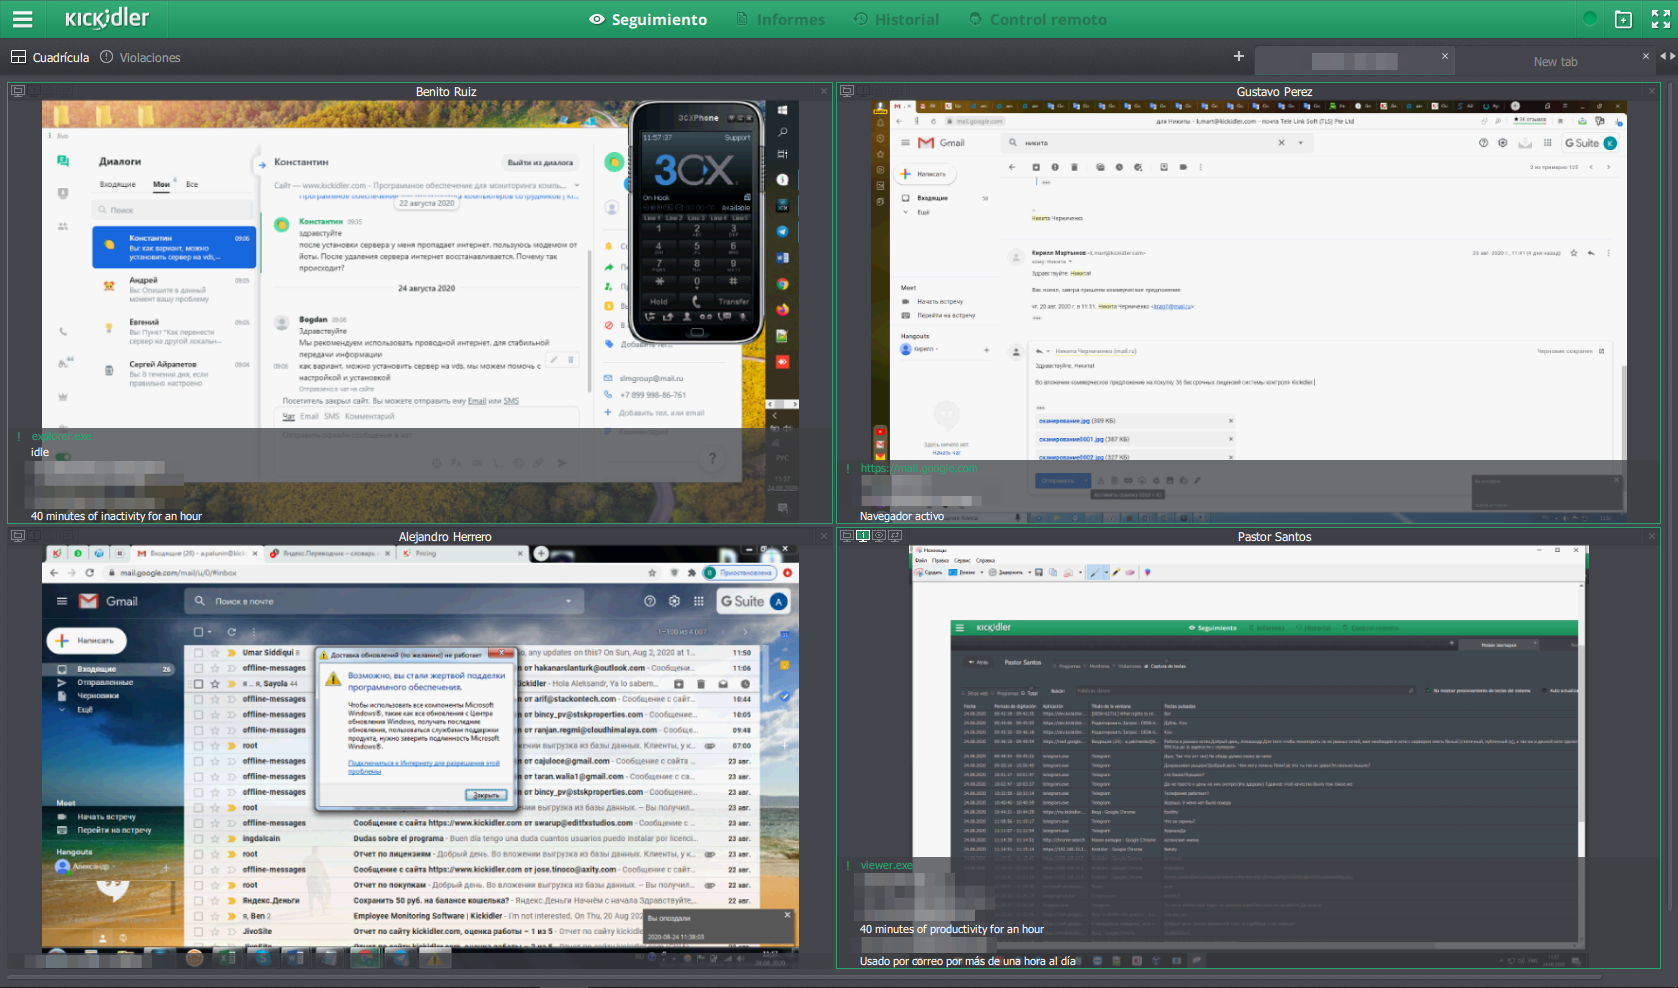Viewport: 1678px width, 988px height.
Task: Tick the select-all checkbox in Alejandro's Gmail
Action: [x=198, y=632]
